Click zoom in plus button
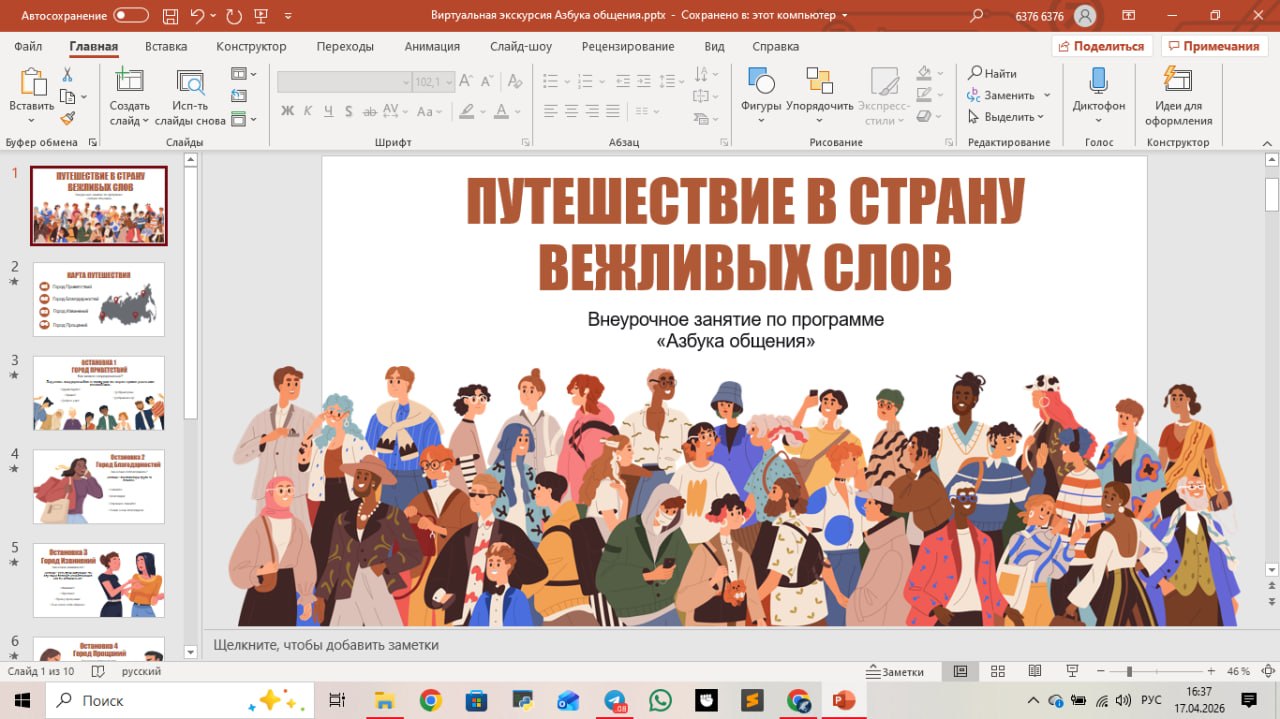The width and height of the screenshot is (1280, 719). pos(1211,672)
